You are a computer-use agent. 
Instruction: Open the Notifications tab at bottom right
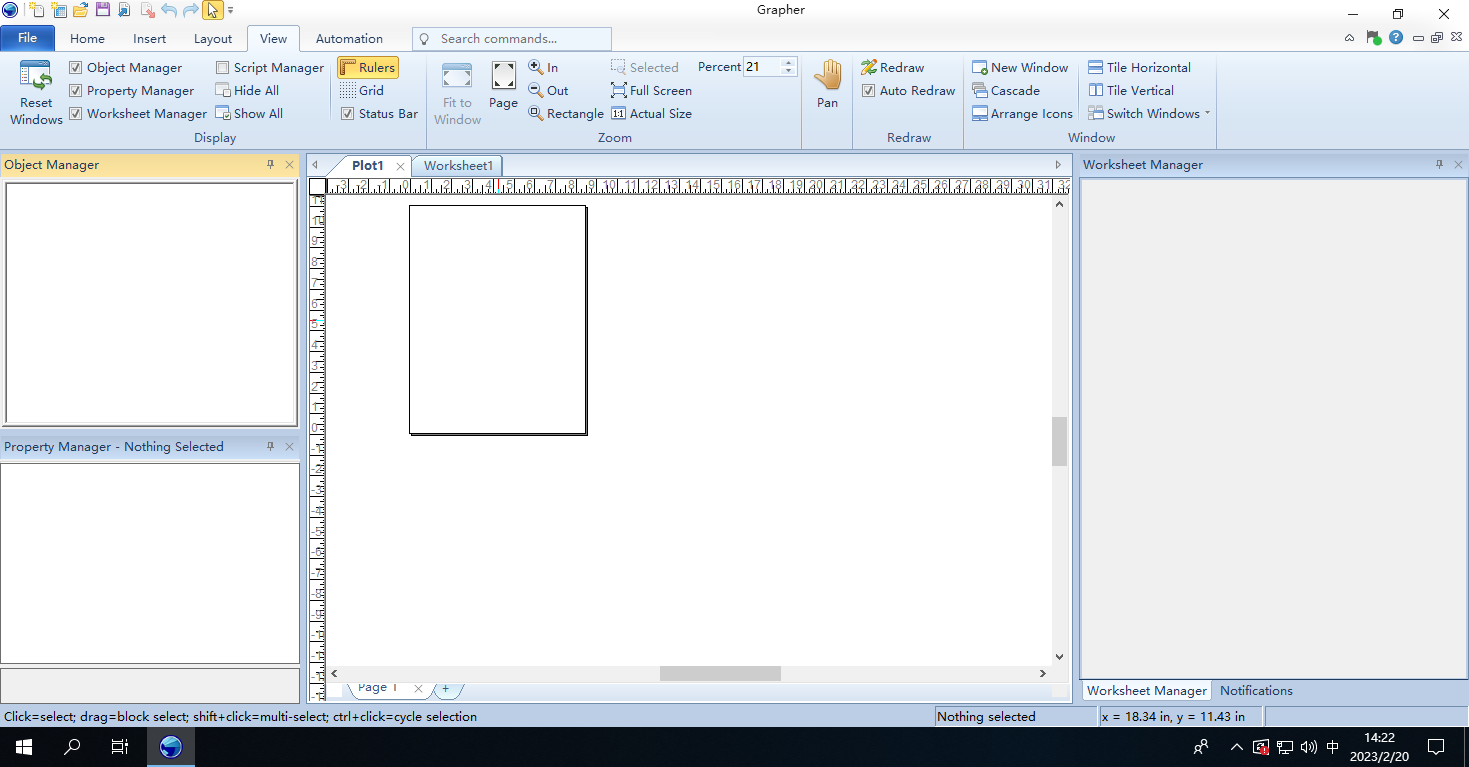[1256, 690]
